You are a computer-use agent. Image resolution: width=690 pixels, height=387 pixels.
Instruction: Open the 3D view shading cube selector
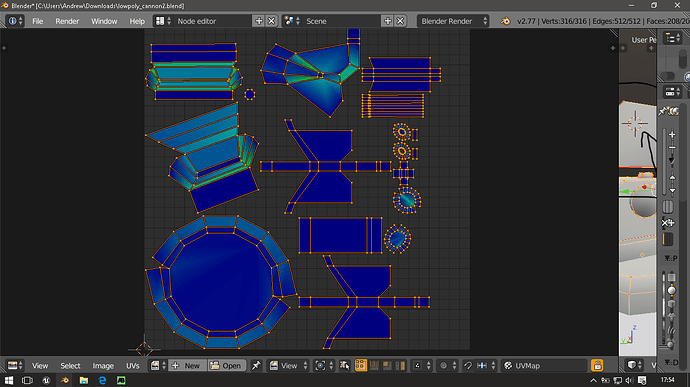tap(635, 365)
